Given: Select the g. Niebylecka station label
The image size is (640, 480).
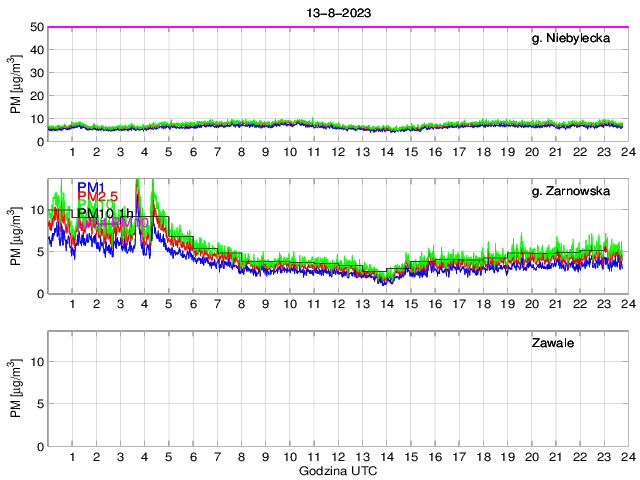Looking at the screenshot, I should (577, 38).
